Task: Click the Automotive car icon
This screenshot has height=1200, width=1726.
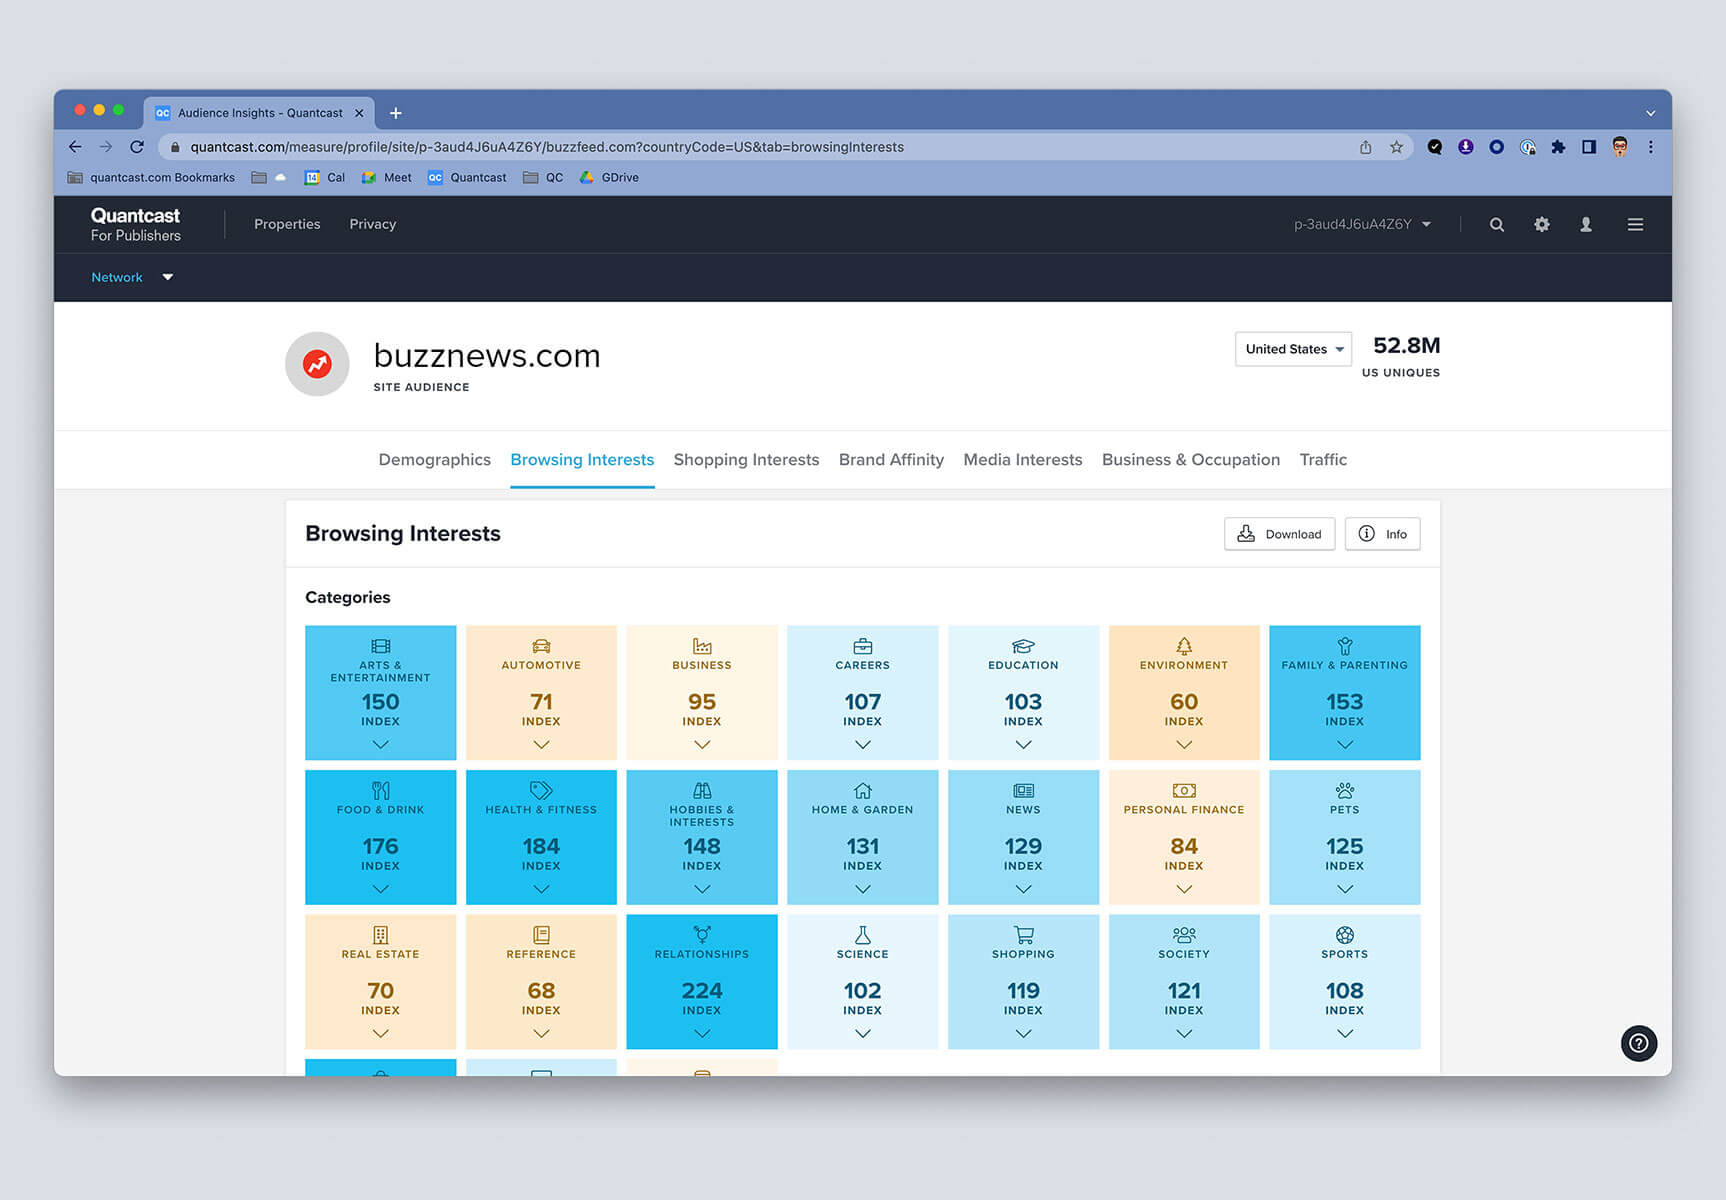Action: coord(541,646)
